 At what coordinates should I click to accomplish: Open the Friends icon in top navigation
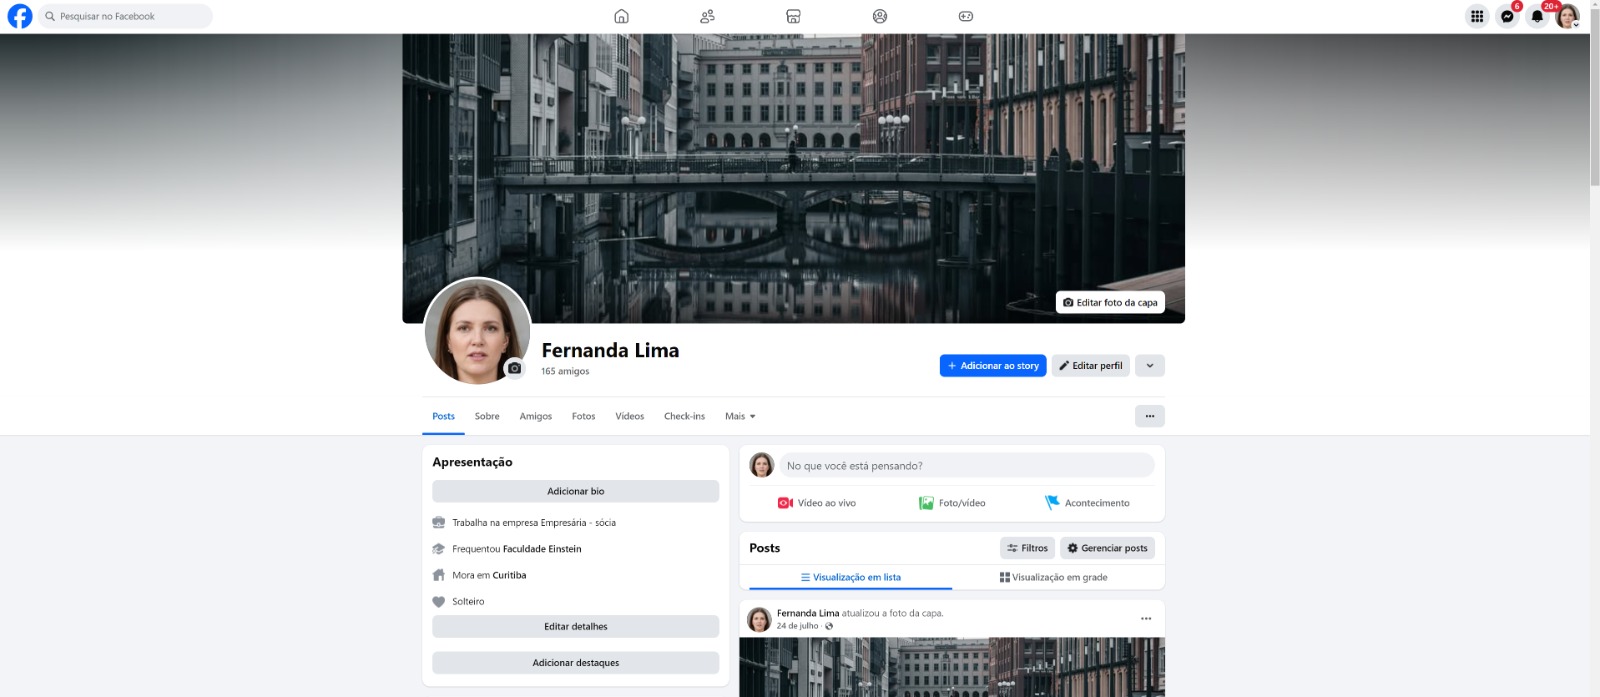tap(707, 16)
